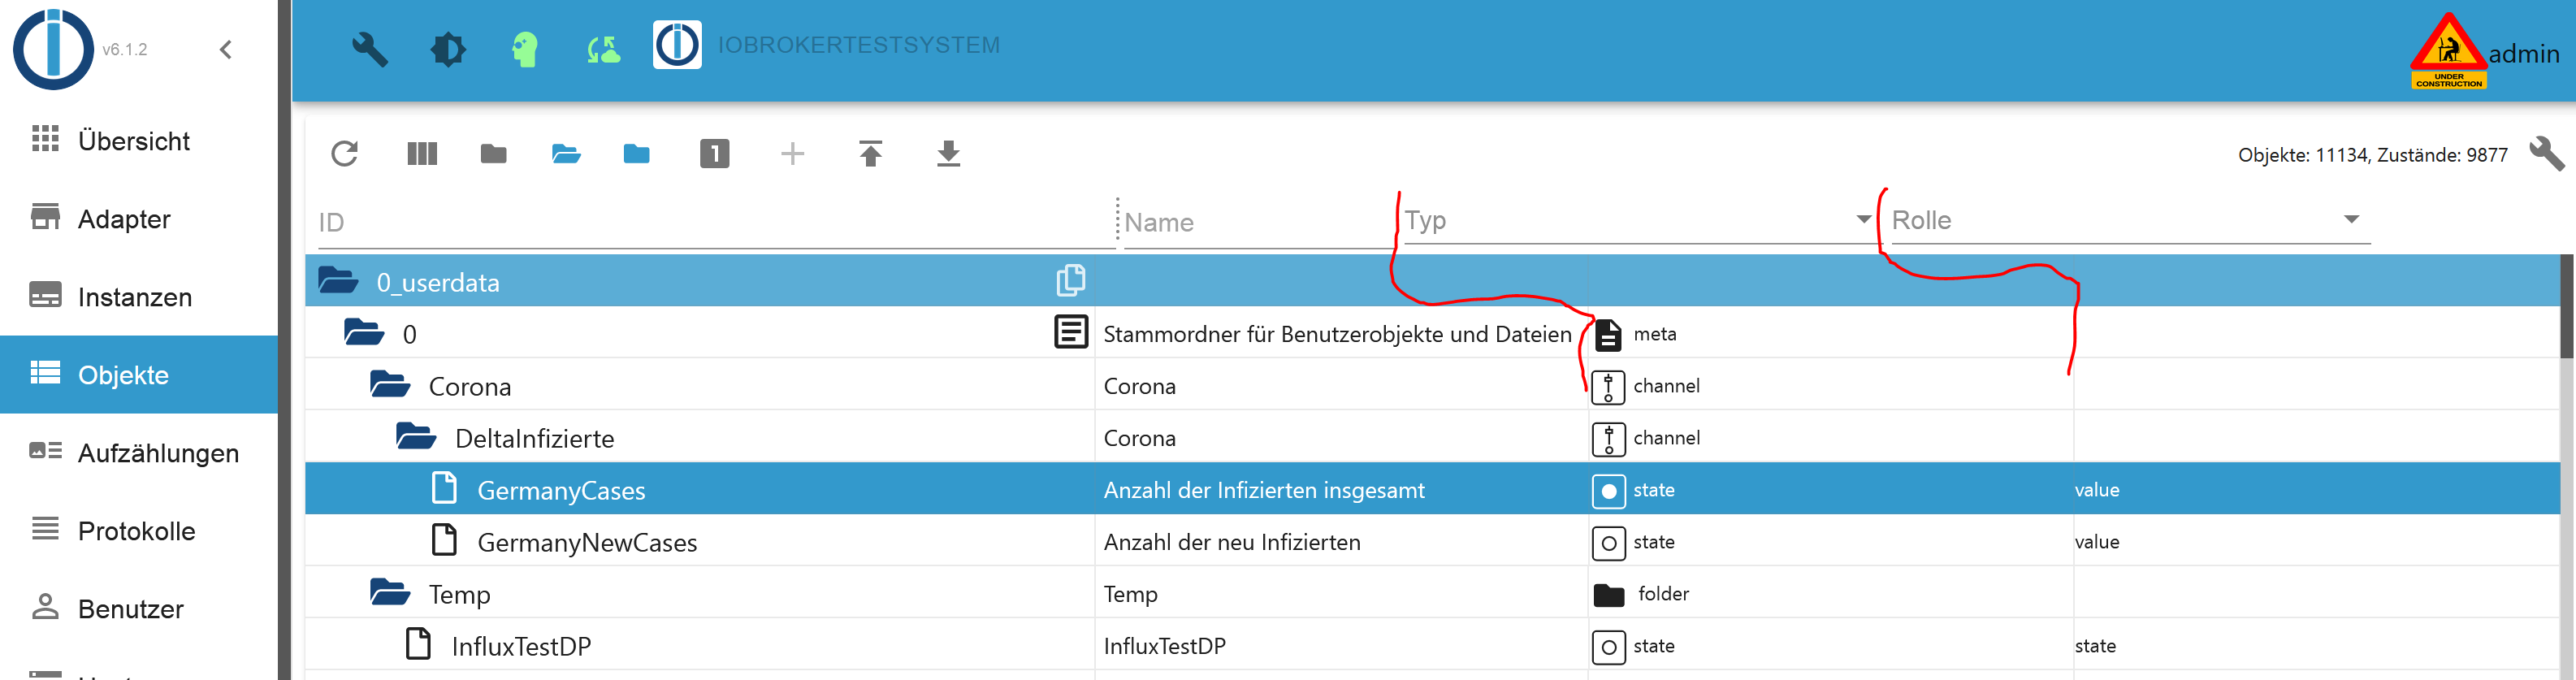
Task: Open system settings wrench icon in header
Action: (x=369, y=49)
